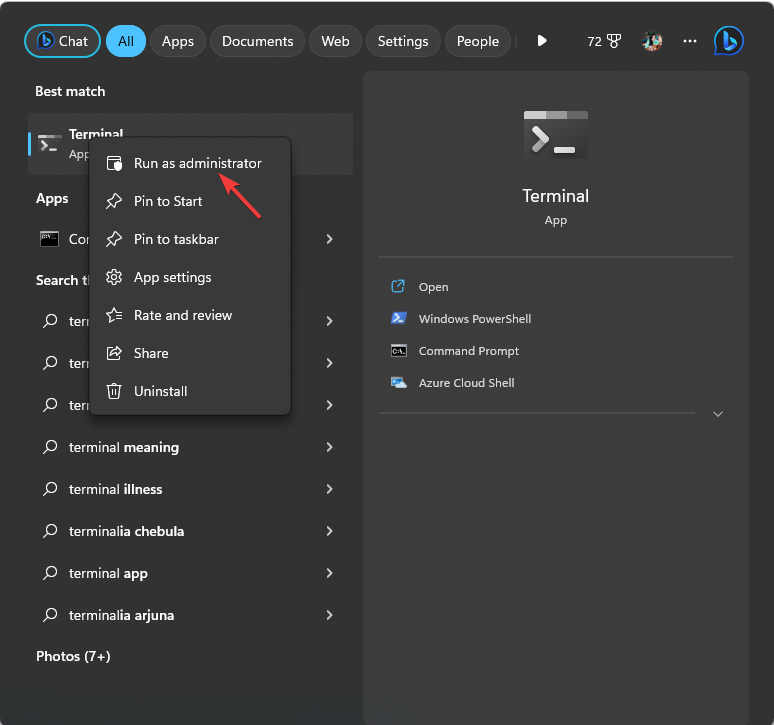Select the 'terminal illness' search suggestion
Screen dimensions: 774x725
click(x=115, y=489)
